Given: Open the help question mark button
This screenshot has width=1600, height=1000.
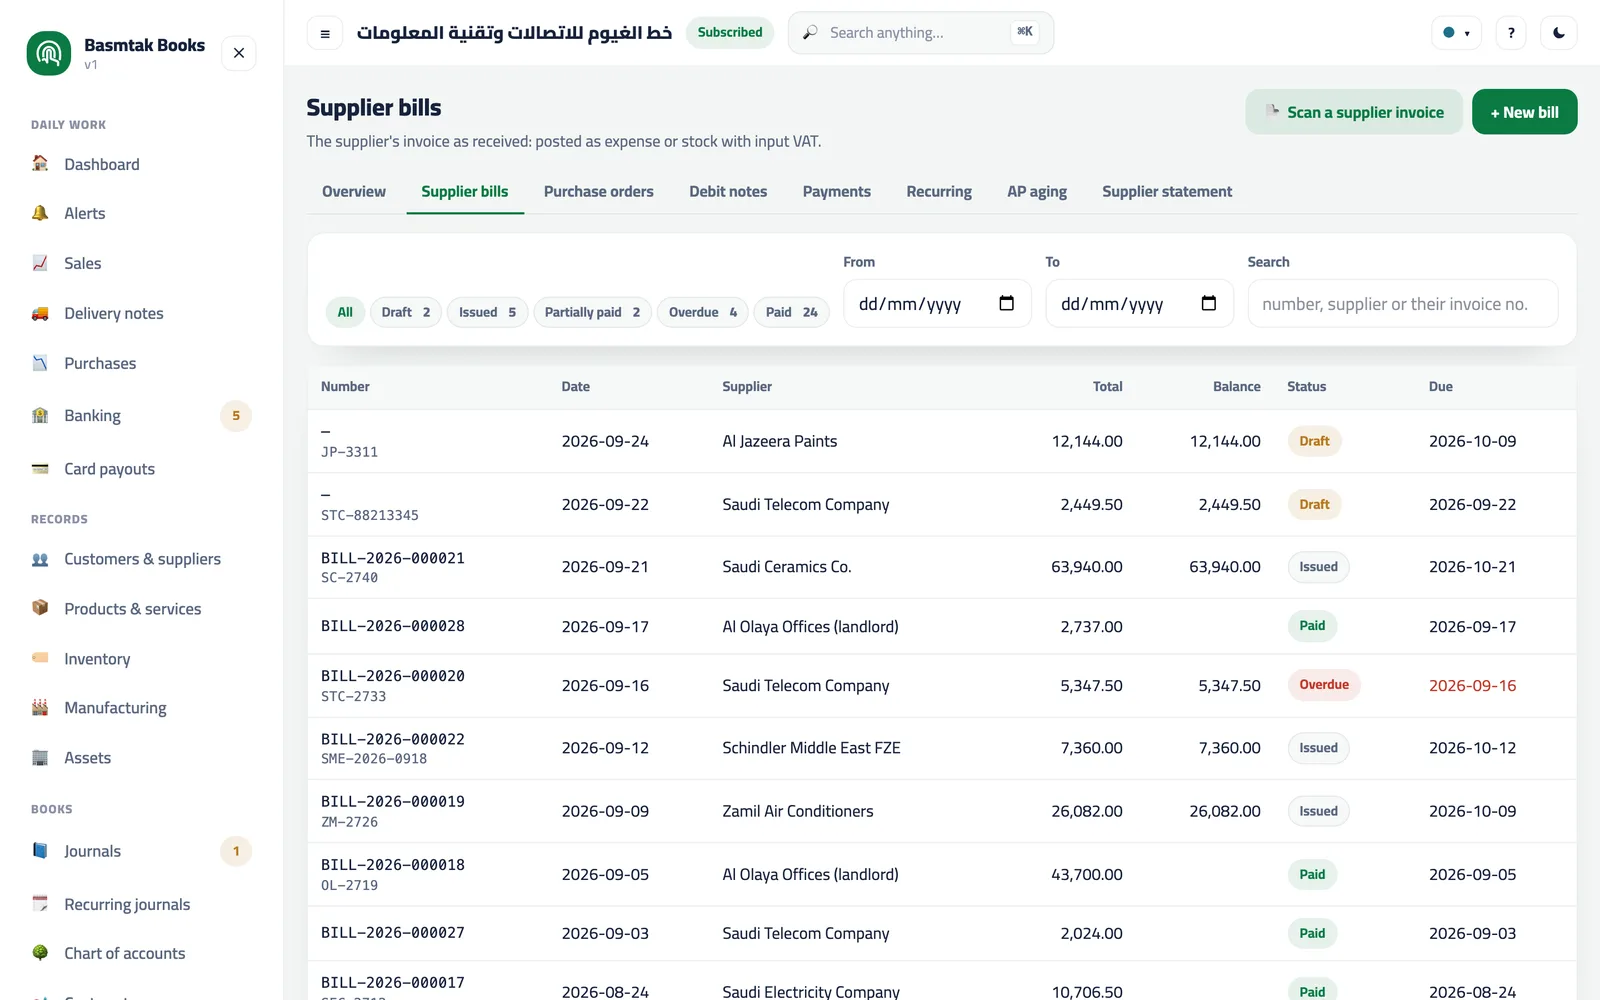Looking at the screenshot, I should tap(1511, 33).
